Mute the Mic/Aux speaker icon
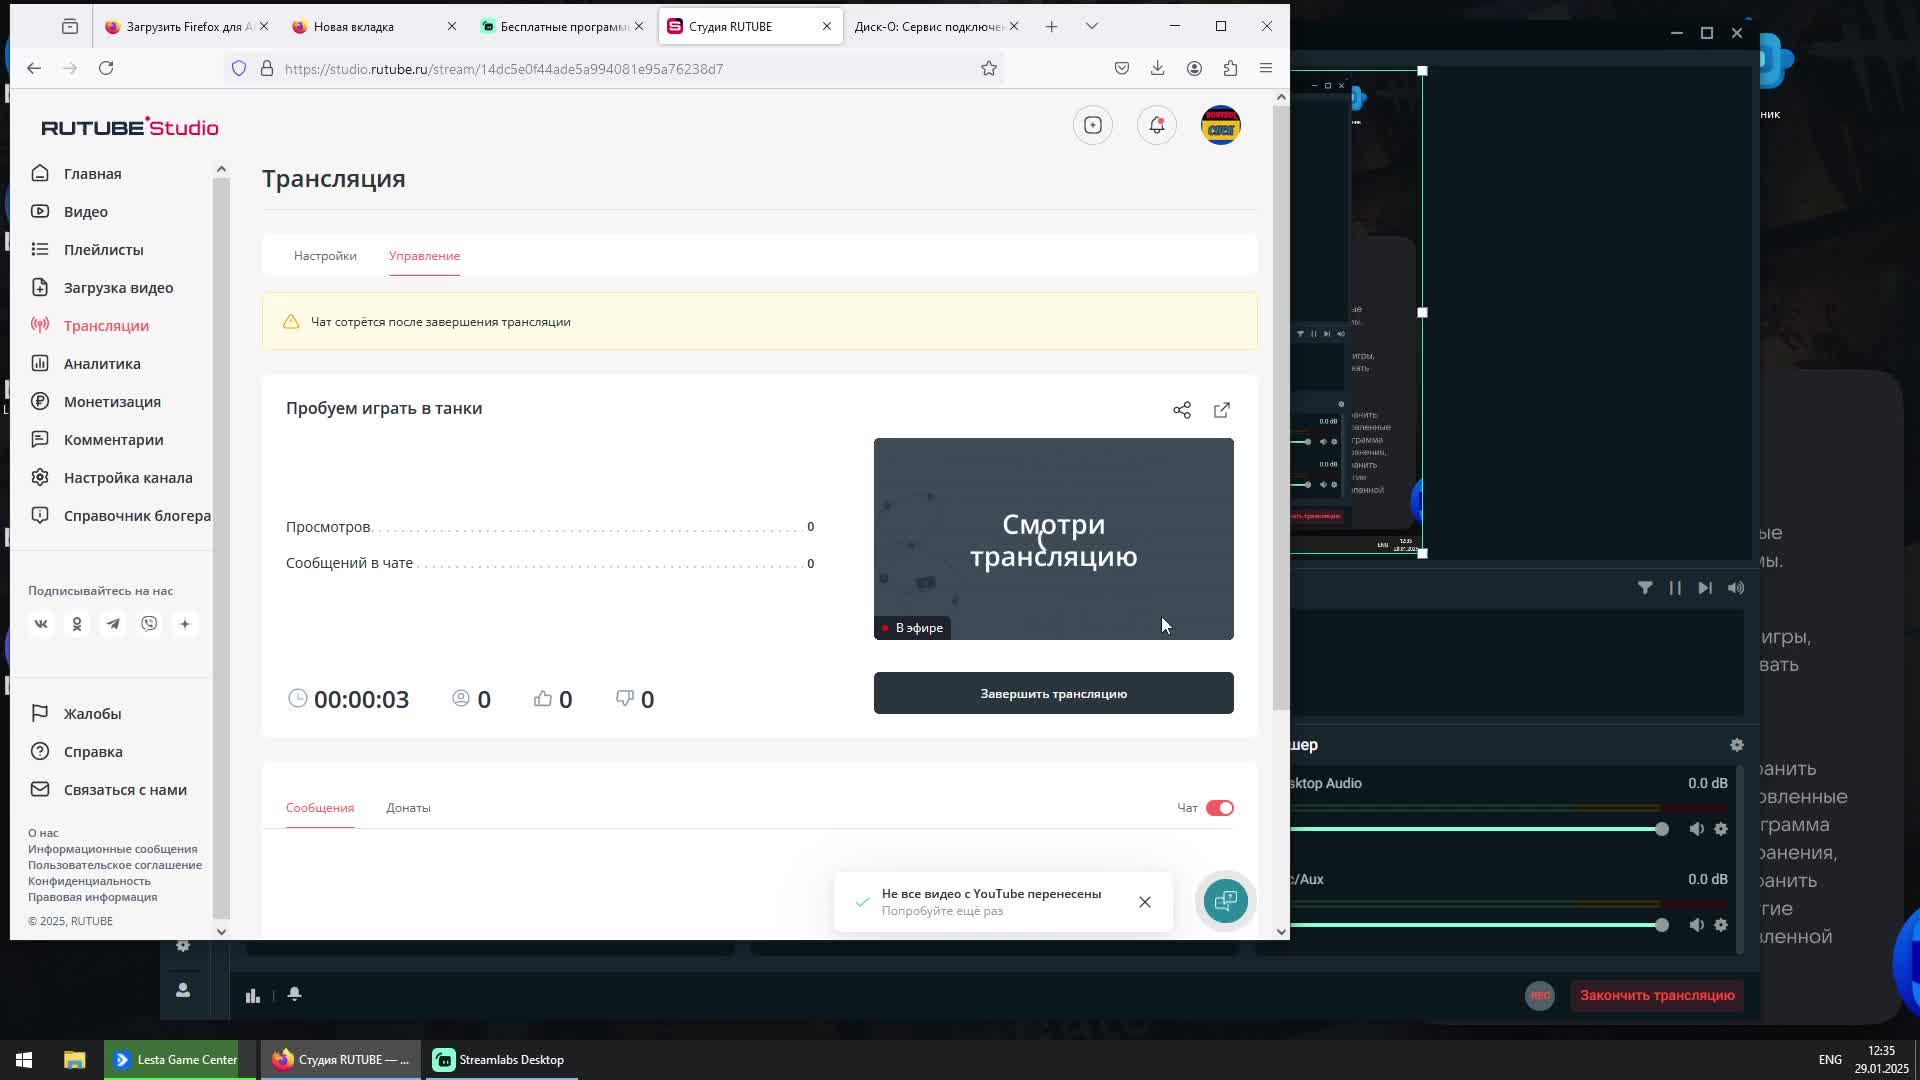1920x1080 pixels. 1697,925
